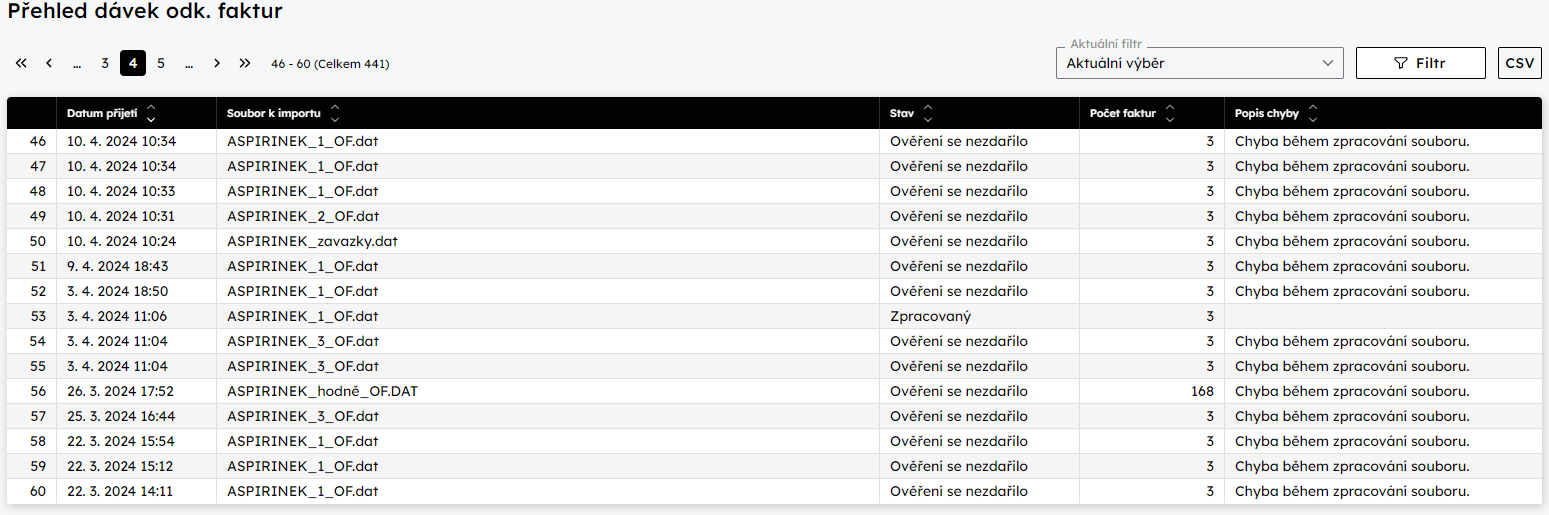The image size is (1549, 515).
Task: Jump to last page using double-right arrows
Action: click(245, 63)
